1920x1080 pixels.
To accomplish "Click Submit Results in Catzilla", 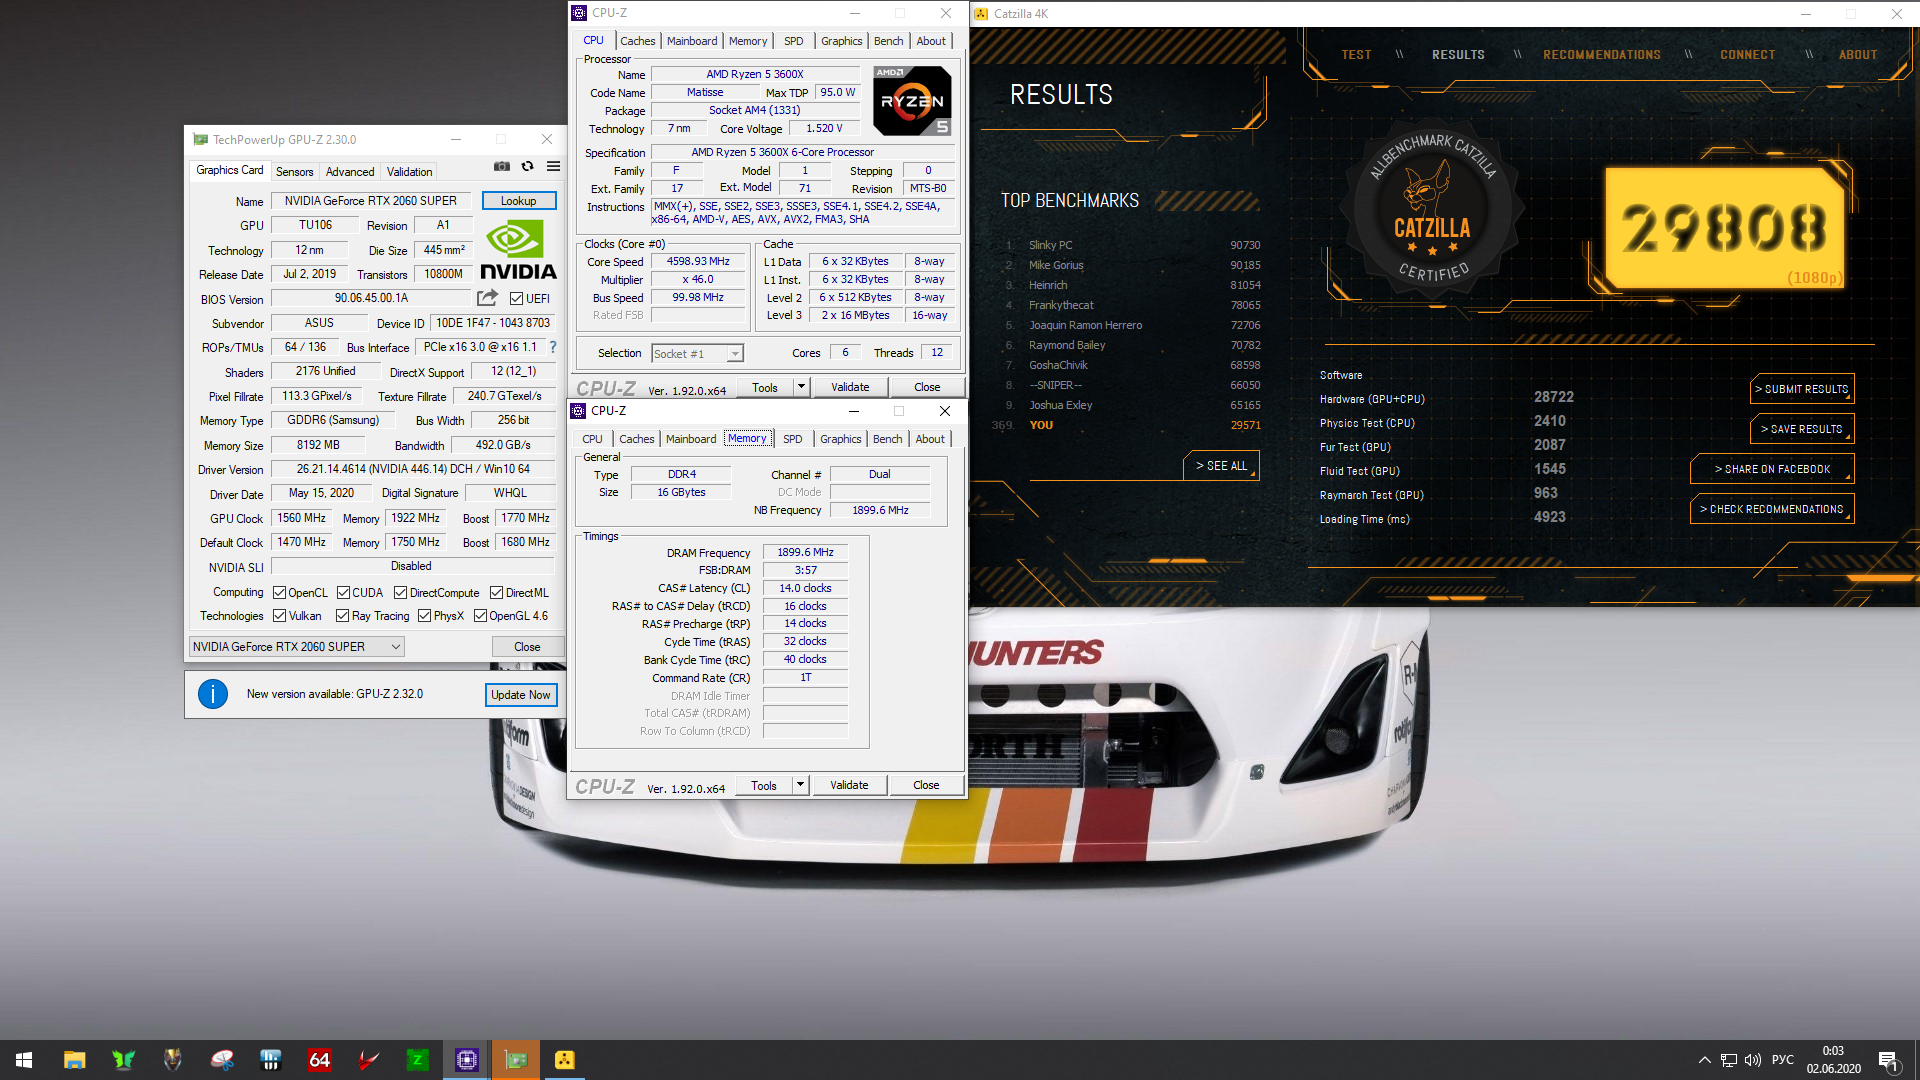I will (1802, 389).
